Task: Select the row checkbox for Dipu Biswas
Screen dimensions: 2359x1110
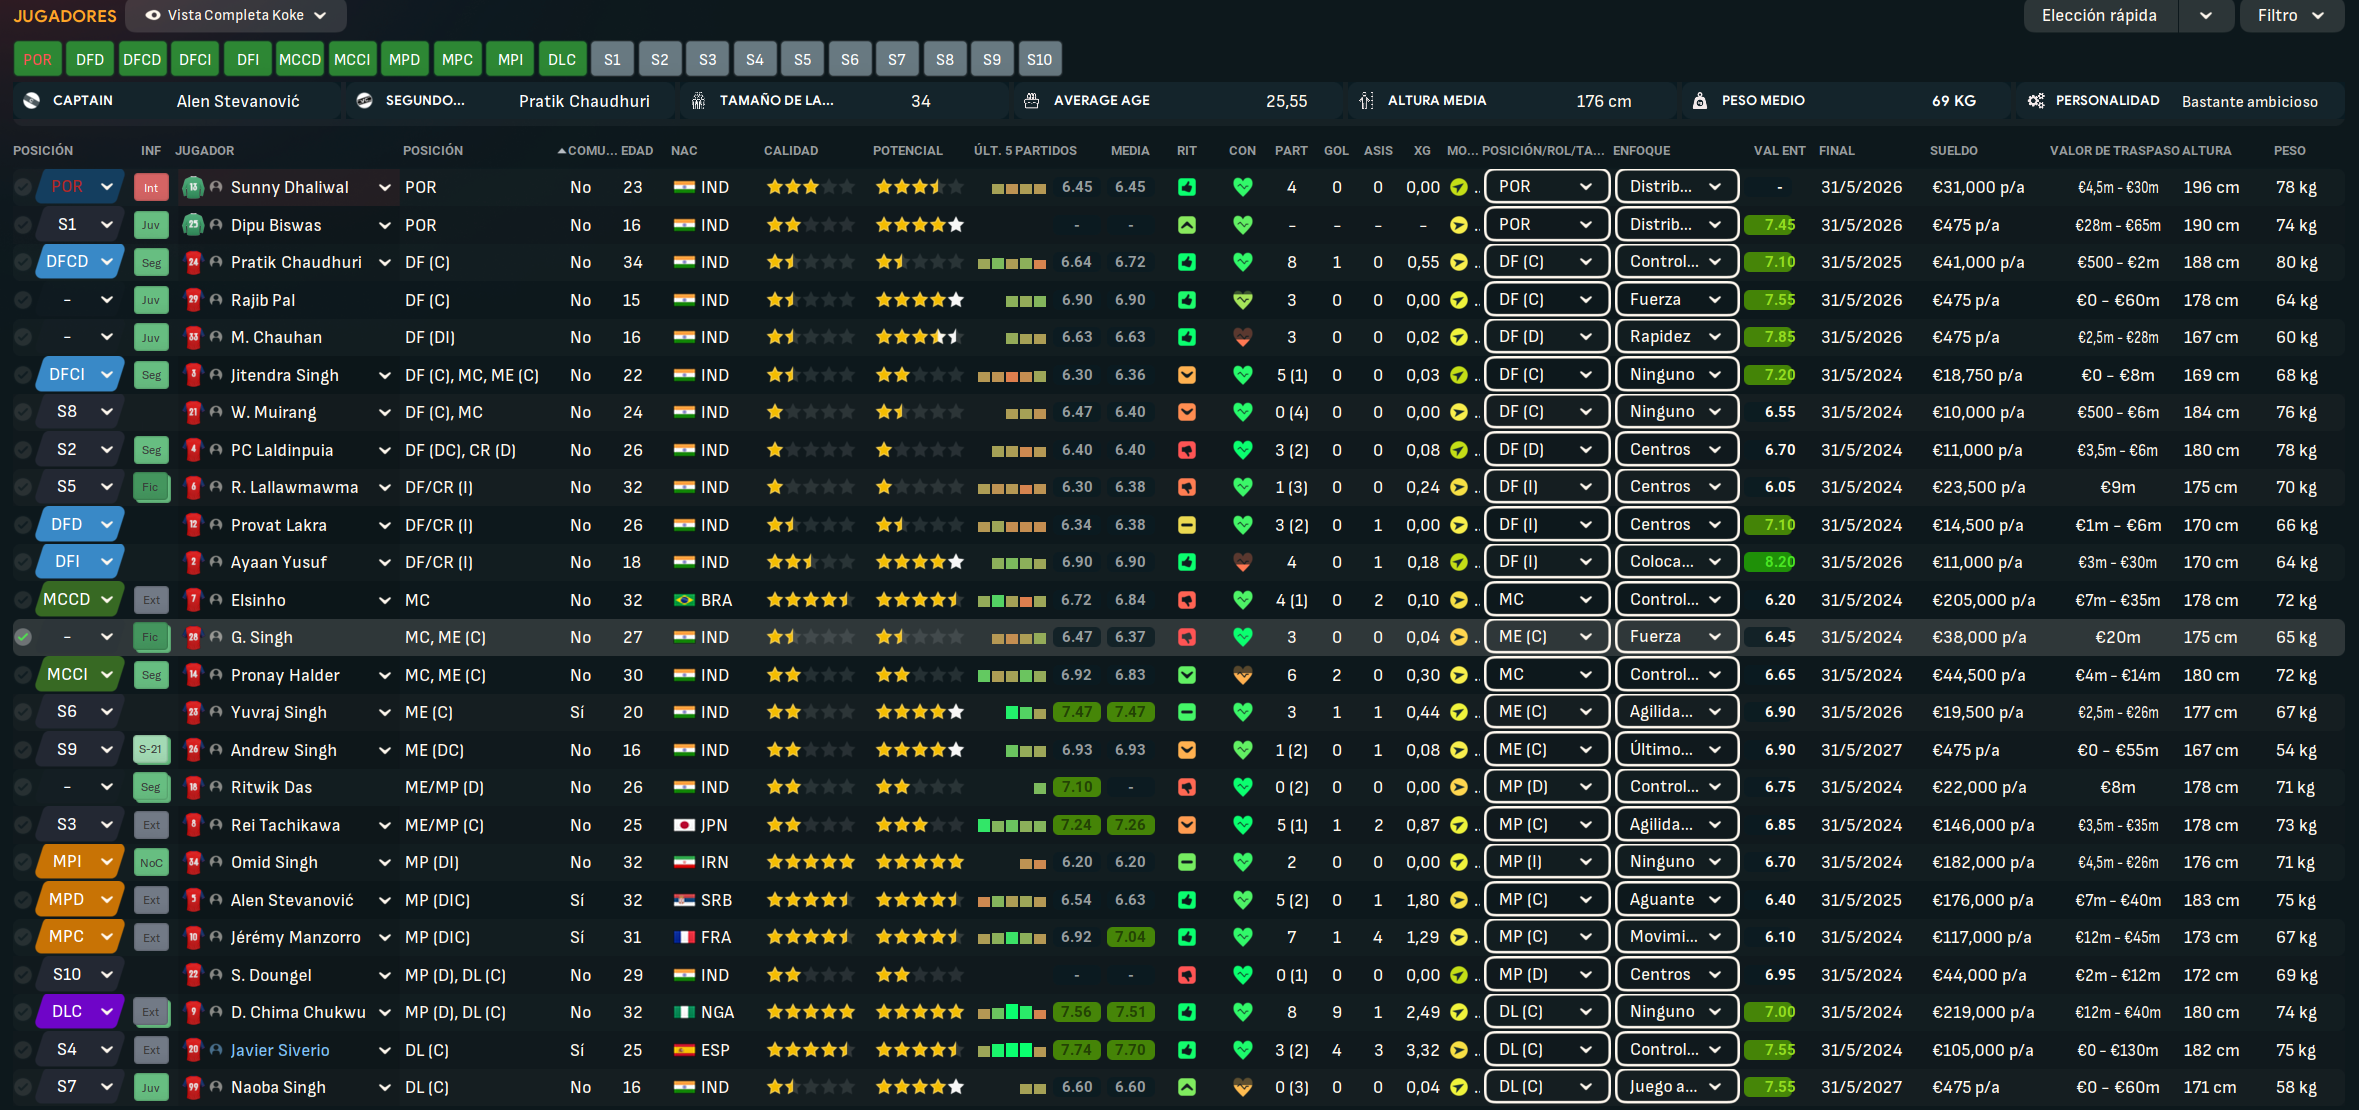Action: (x=23, y=225)
